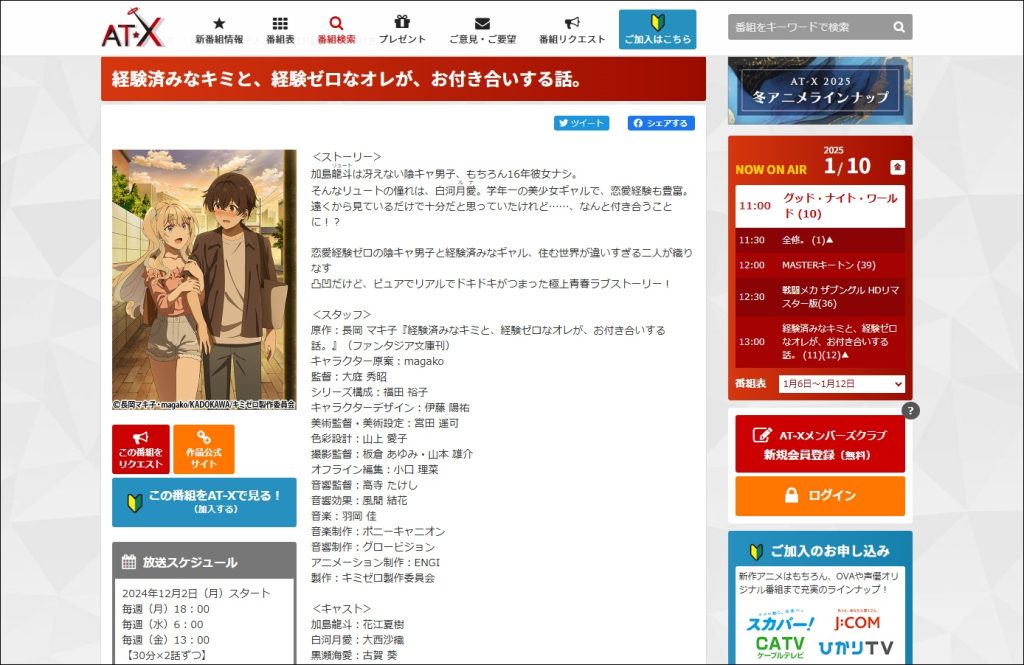1024x665 pixels.
Task: Click the calendar icon beside 放送スケジュール
Action: click(129, 562)
